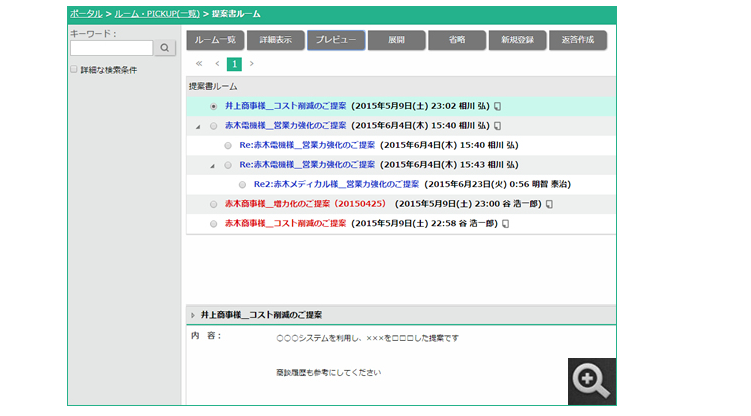Enable 詳細な検索条件 checkbox
This screenshot has width=751, height=416.
click(x=74, y=69)
